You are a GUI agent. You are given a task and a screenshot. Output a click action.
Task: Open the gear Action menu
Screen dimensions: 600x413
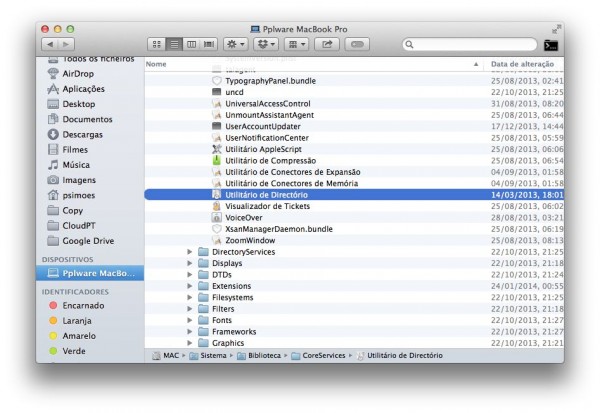236,44
